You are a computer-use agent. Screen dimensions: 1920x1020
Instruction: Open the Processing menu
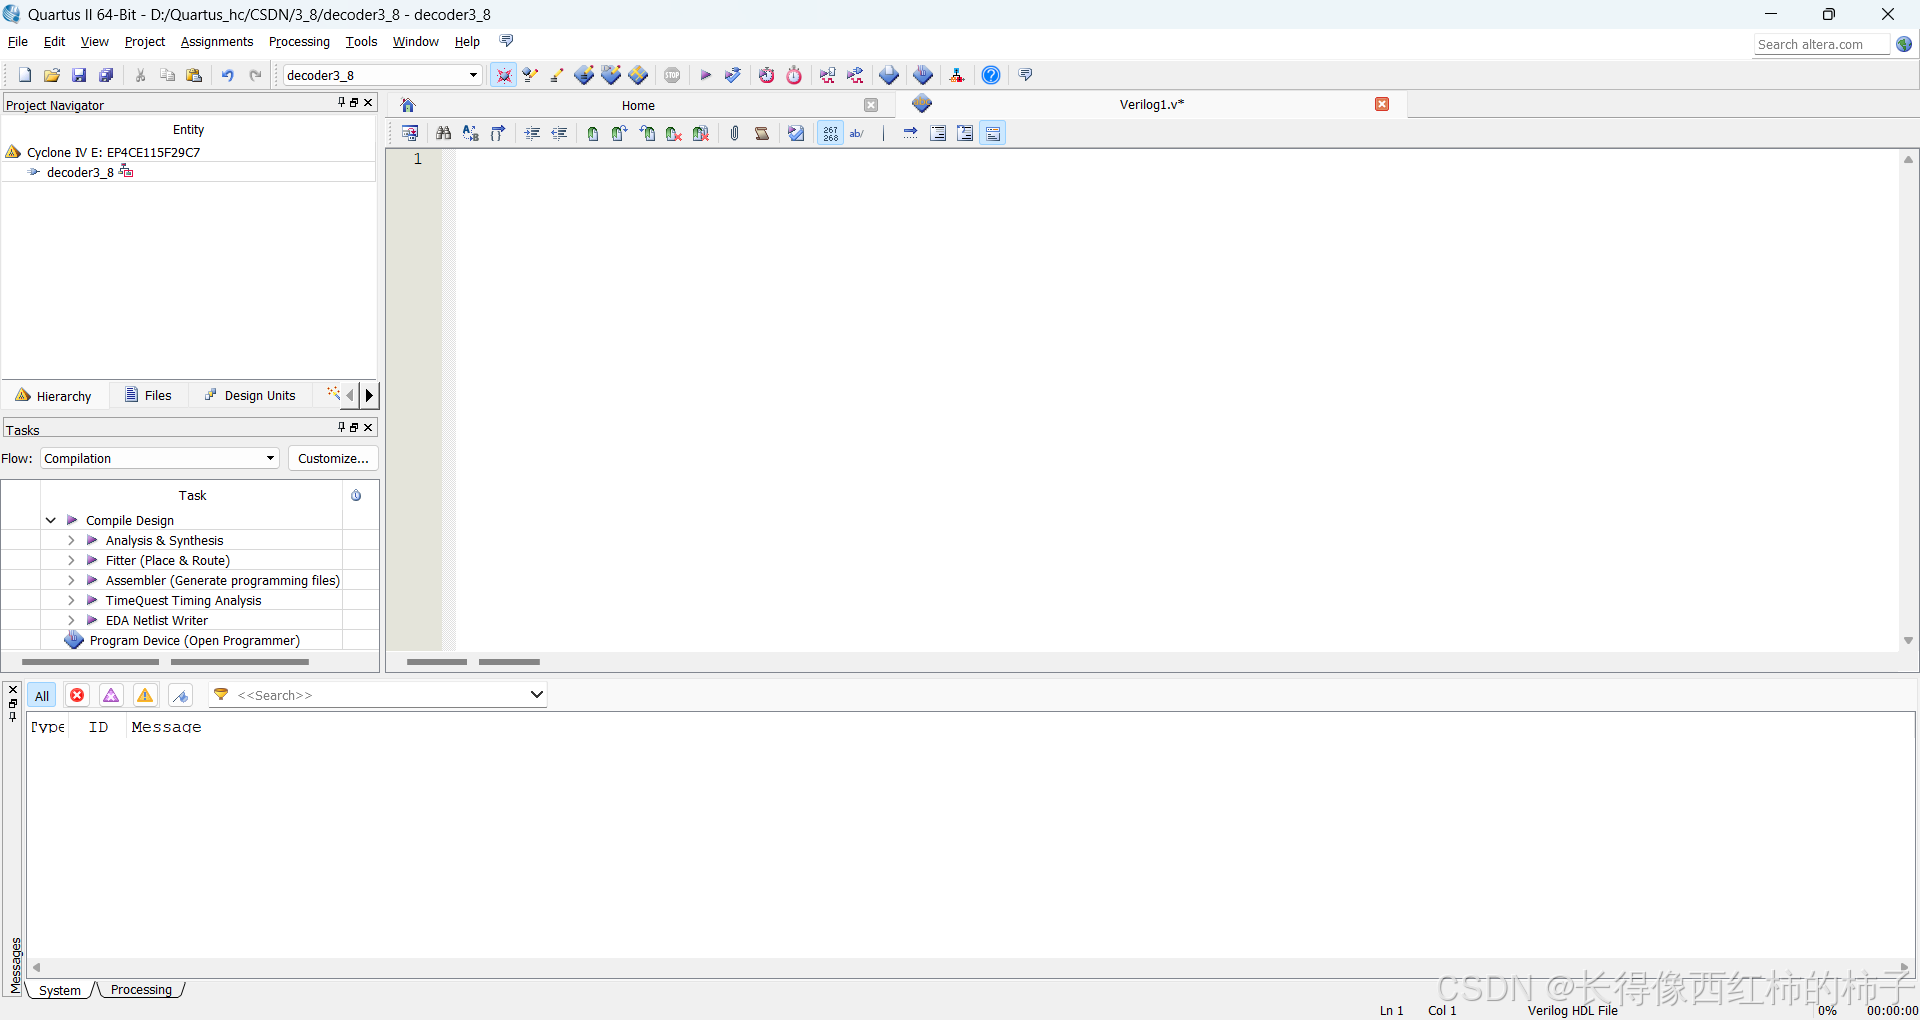pyautogui.click(x=299, y=42)
